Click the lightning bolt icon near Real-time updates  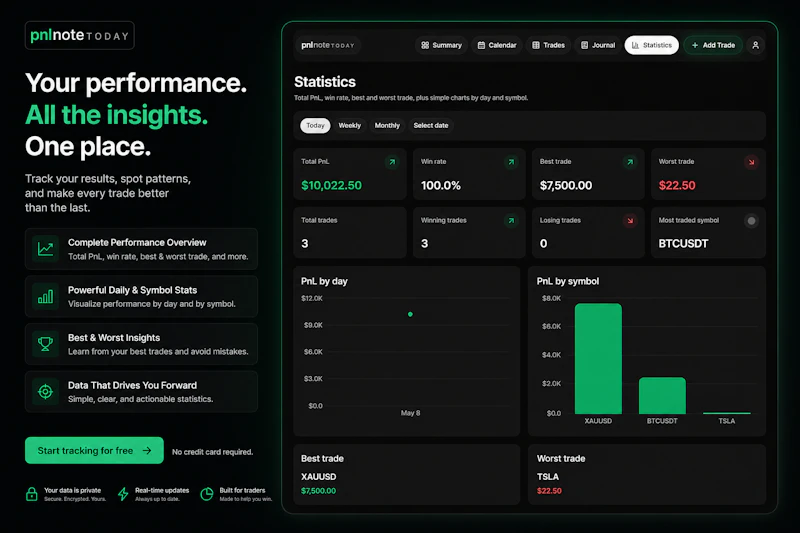(123, 494)
